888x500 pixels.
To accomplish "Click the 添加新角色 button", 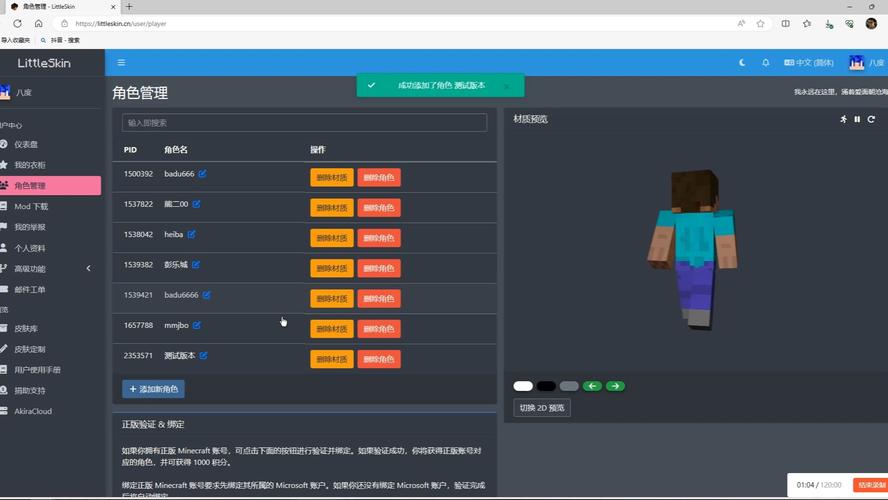I will point(153,389).
